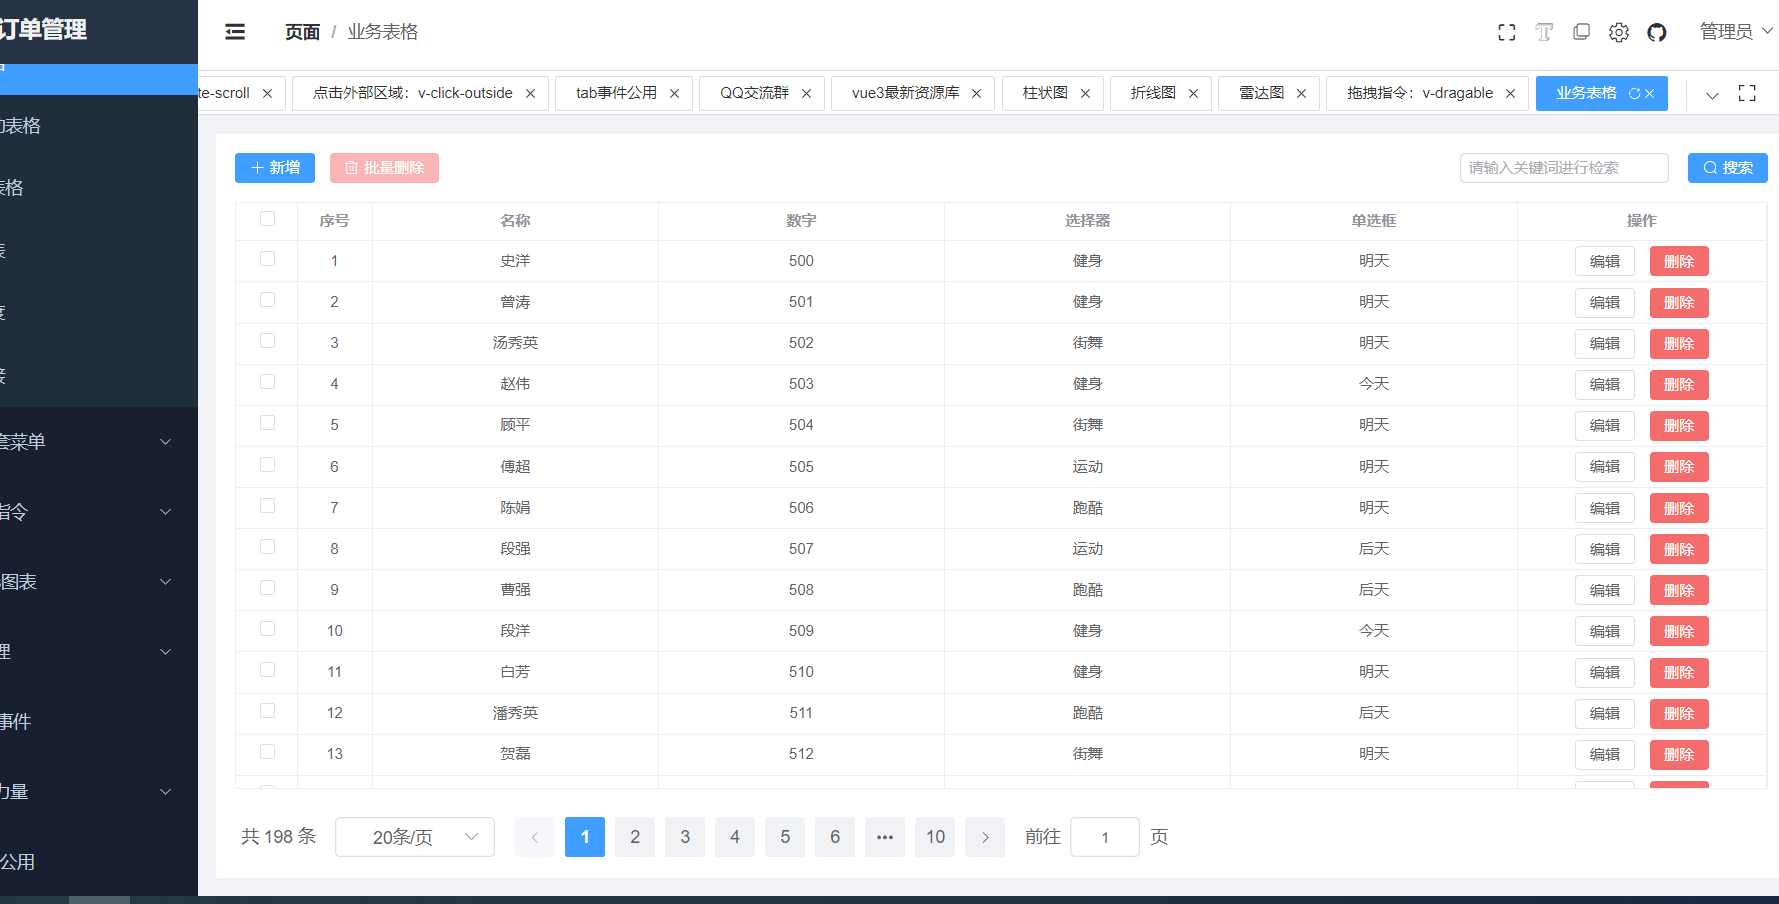
Task: Check the row for 傅超
Action: (x=267, y=464)
